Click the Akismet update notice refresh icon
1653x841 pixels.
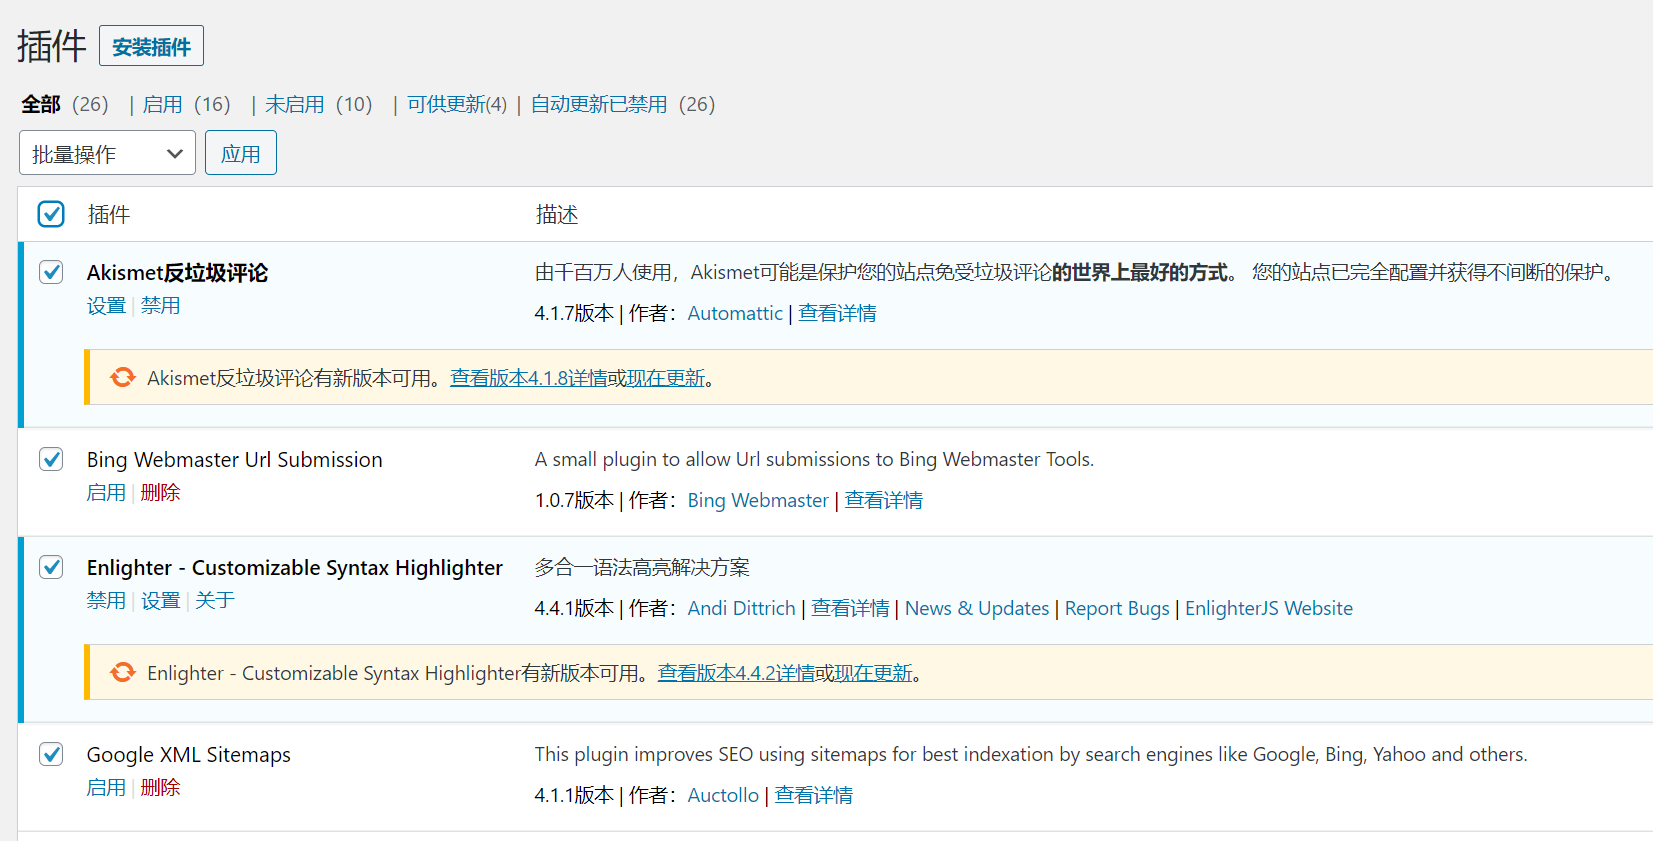(123, 377)
